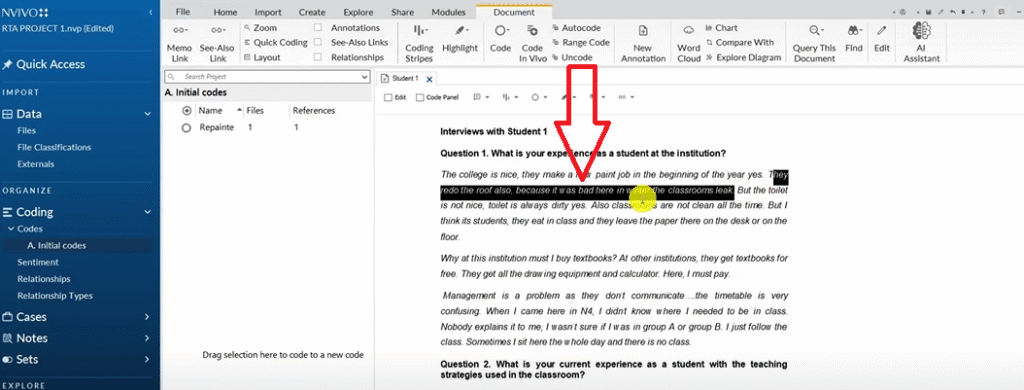Open the Find binoculars tool

854,39
